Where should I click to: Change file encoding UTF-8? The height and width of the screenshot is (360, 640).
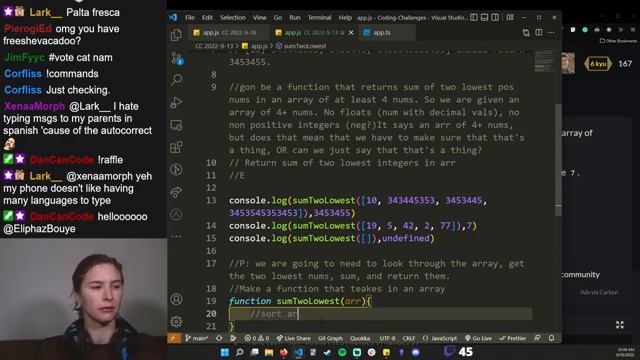(387, 338)
